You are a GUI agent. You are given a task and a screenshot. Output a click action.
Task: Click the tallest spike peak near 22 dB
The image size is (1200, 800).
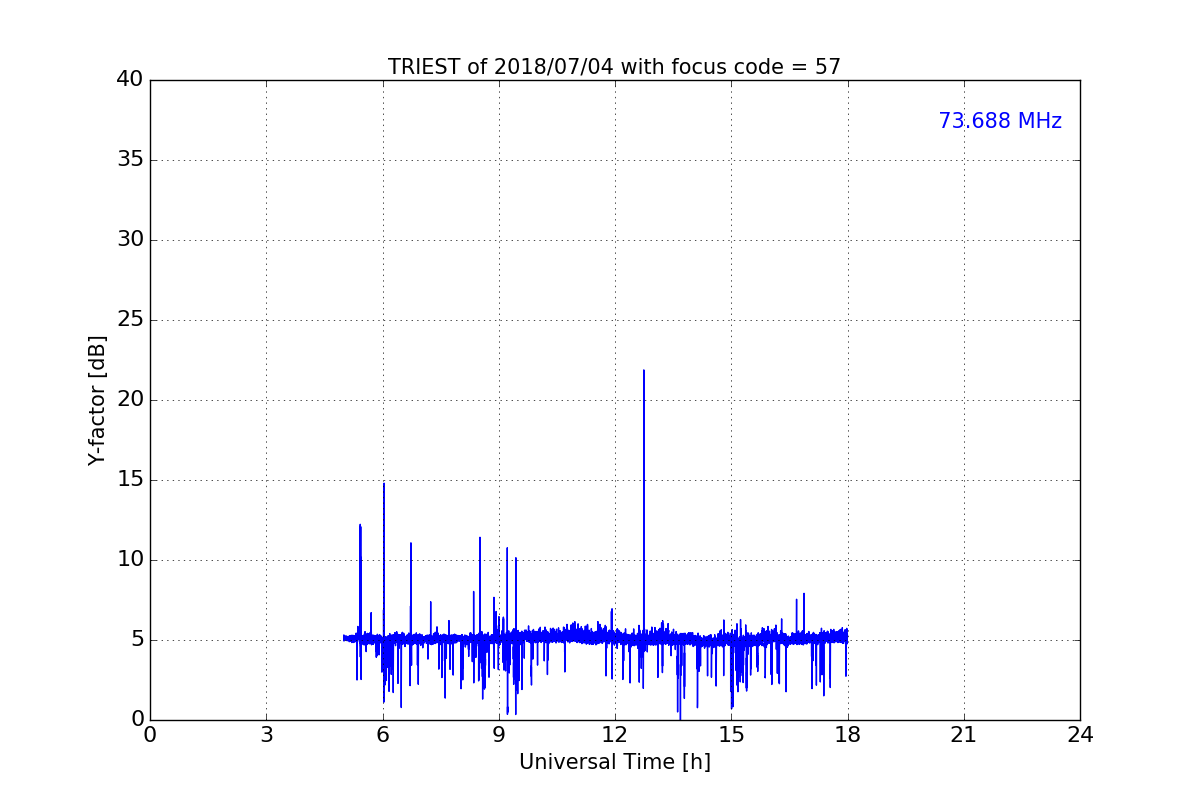644,371
